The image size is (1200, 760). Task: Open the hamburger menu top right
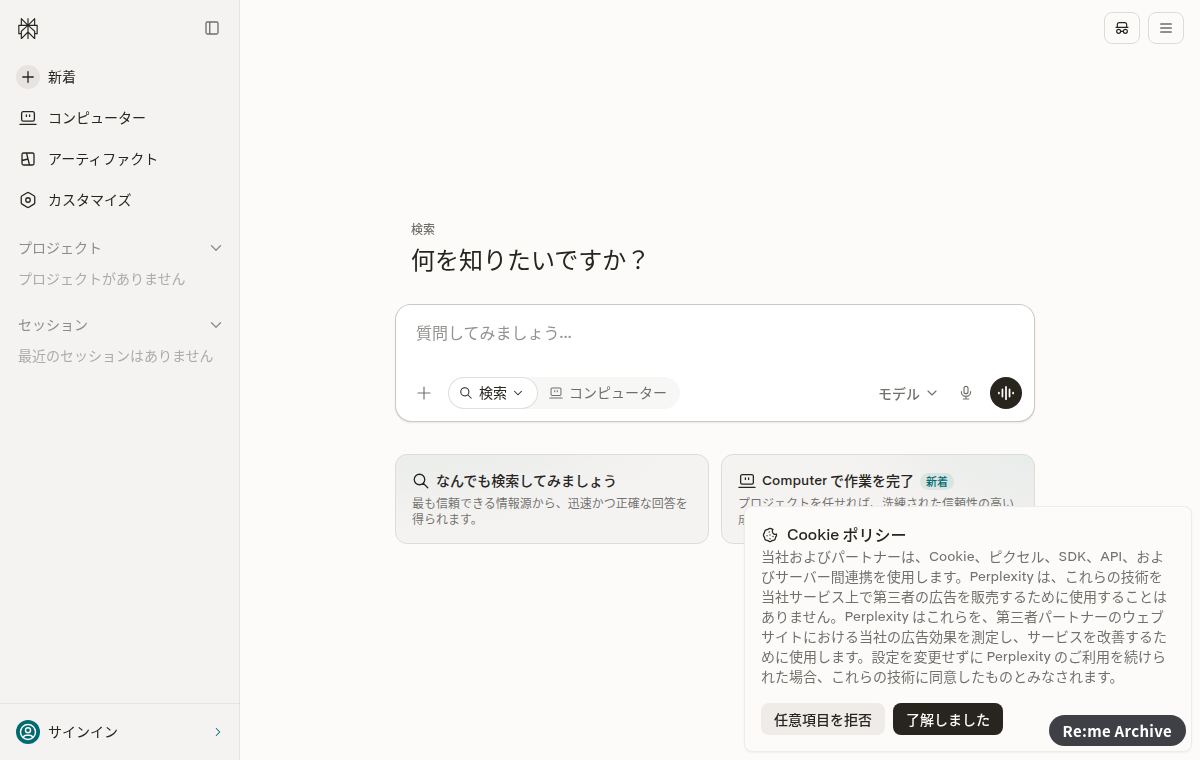(1166, 28)
